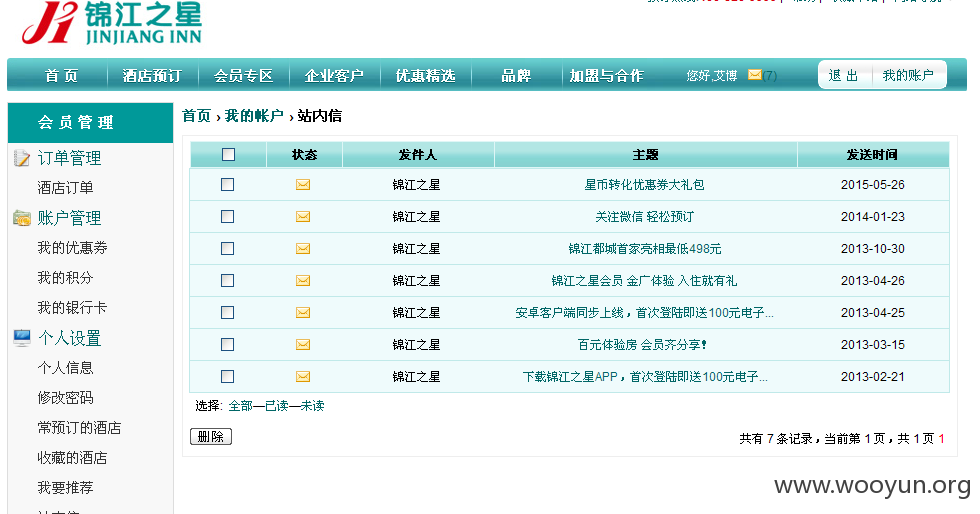Select 未读 unread messages link
Image resolution: width=980 pixels, height=514 pixels.
point(312,406)
